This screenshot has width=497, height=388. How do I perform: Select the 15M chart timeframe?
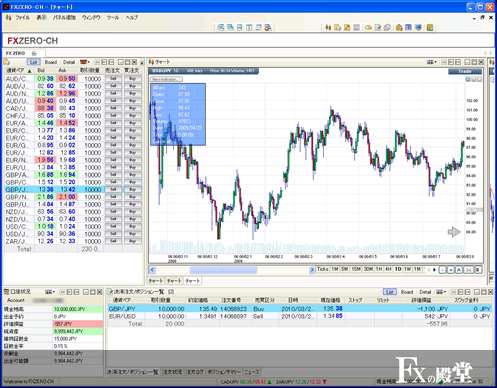356,269
